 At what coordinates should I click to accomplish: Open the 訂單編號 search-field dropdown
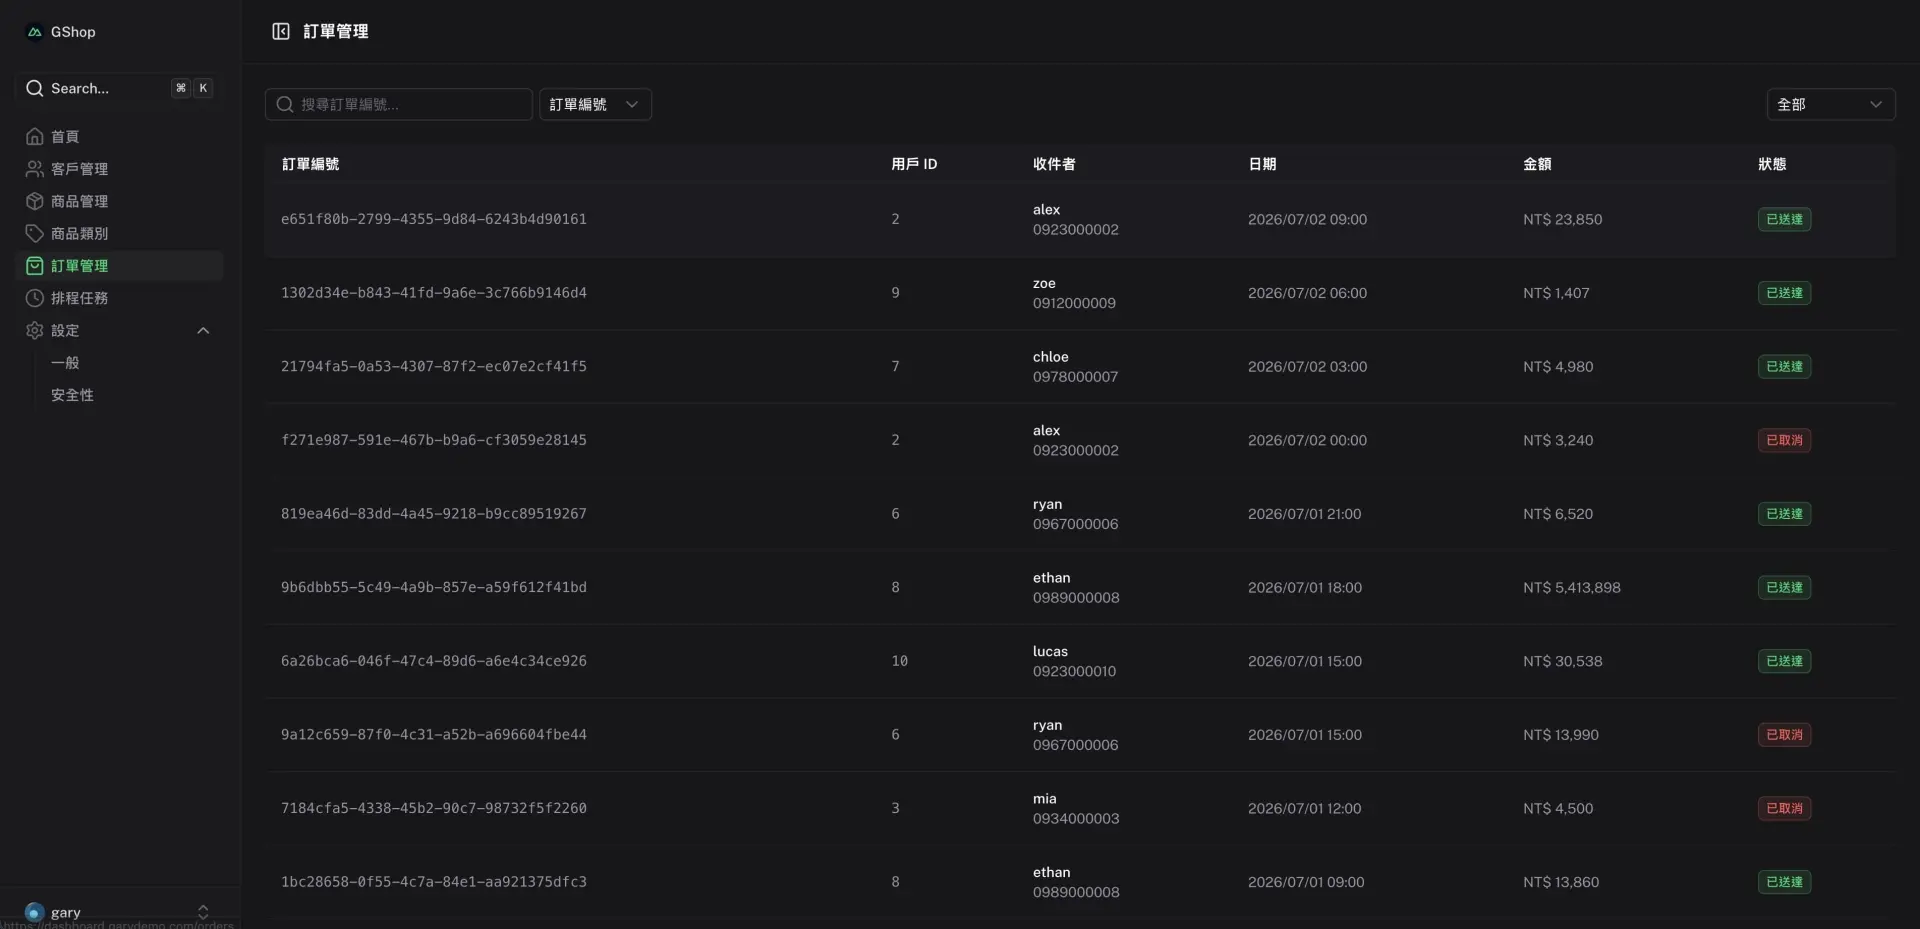595,104
